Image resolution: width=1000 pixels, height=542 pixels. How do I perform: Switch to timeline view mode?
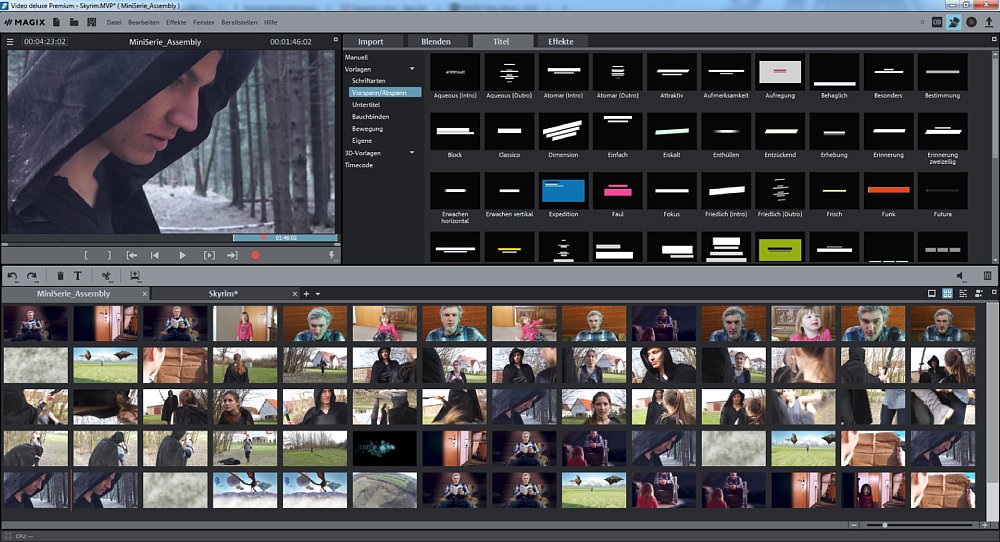963,294
